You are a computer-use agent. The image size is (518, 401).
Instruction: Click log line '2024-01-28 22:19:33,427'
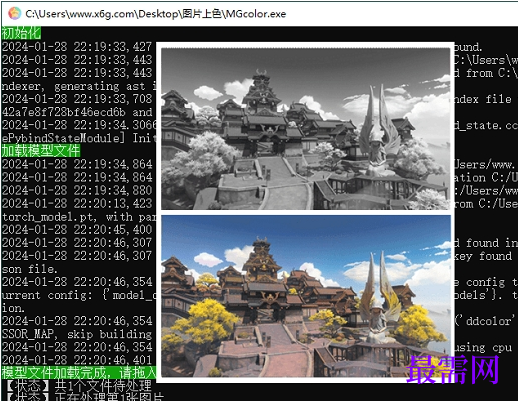tap(77, 46)
